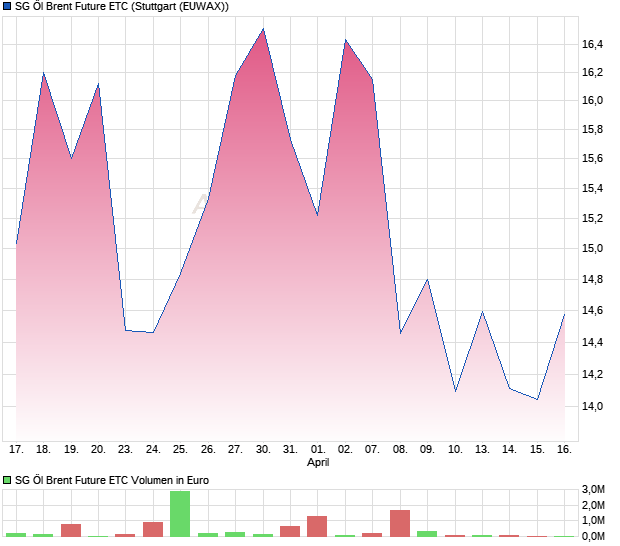Click the '16.' date label on the x-axis
The width and height of the screenshot is (620, 546).
point(564,450)
